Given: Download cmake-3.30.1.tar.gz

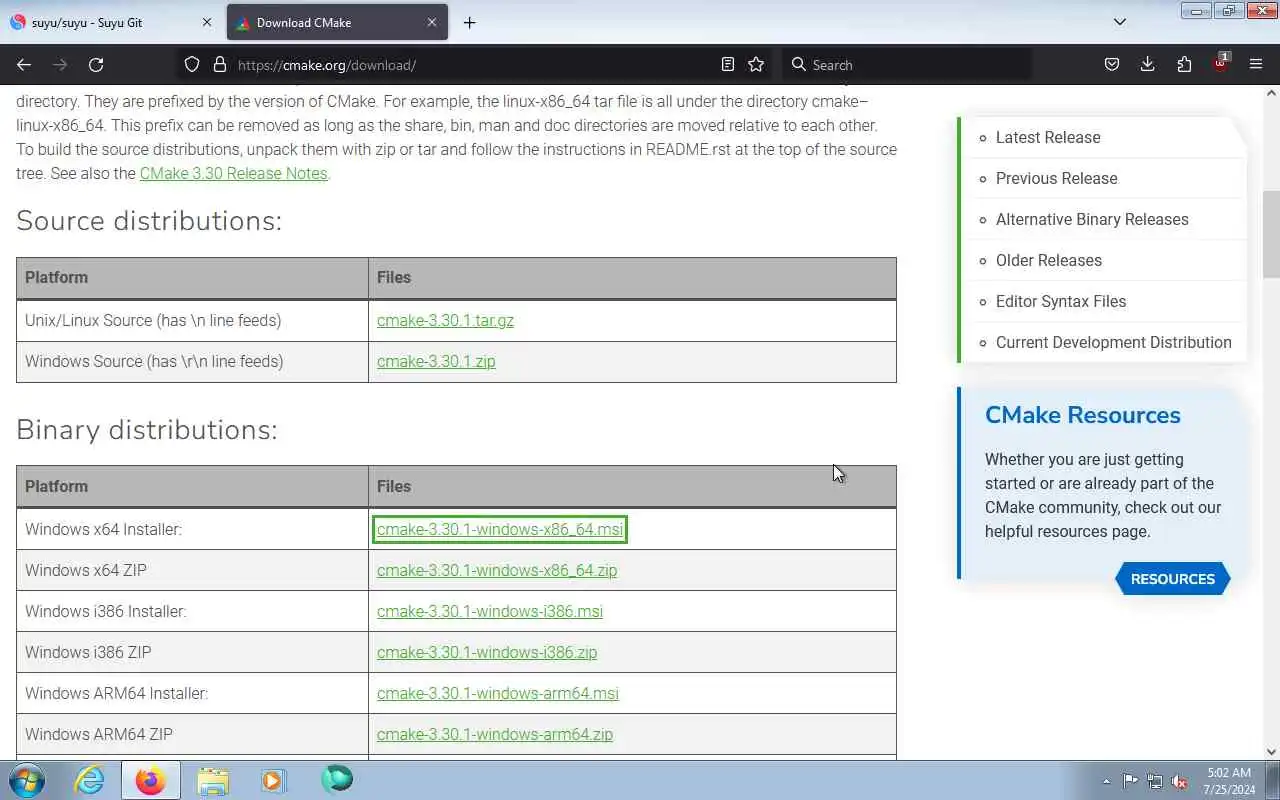Looking at the screenshot, I should (445, 320).
